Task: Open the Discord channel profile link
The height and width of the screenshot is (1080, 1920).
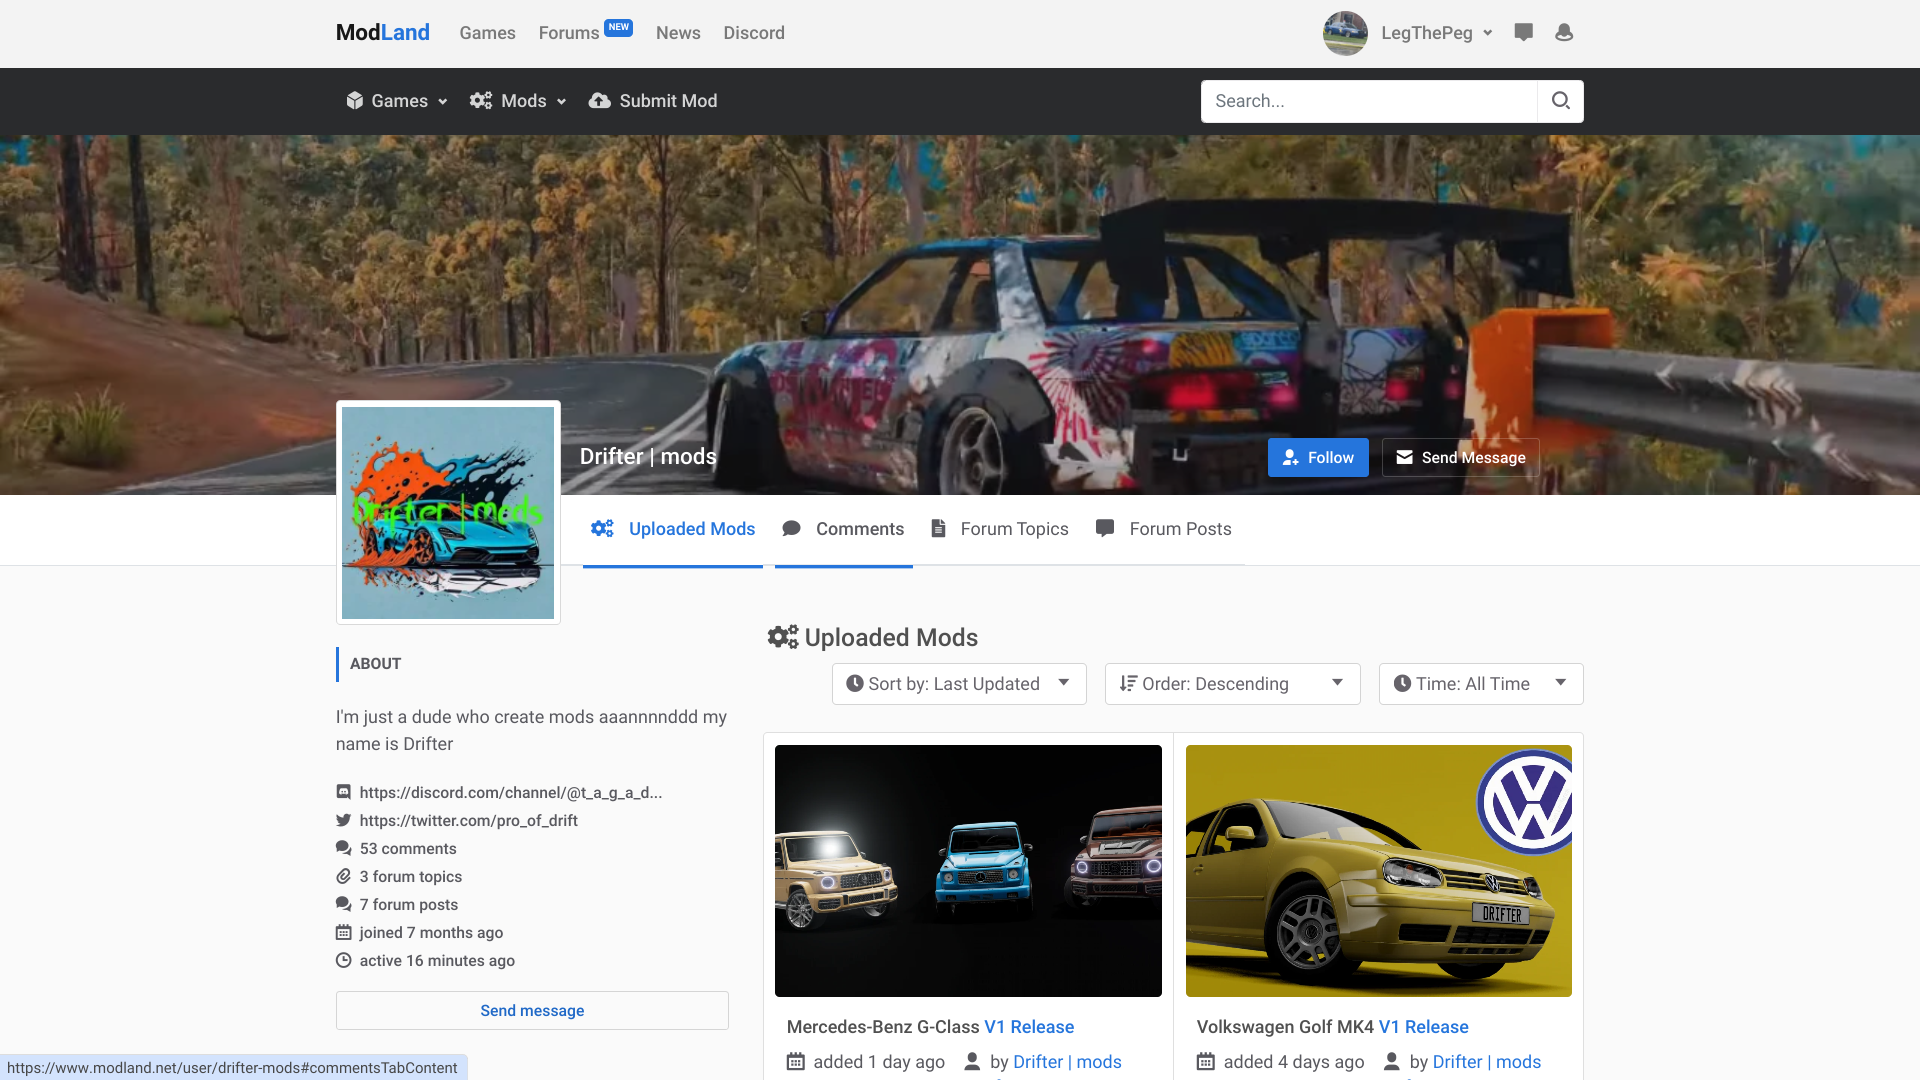Action: point(511,792)
